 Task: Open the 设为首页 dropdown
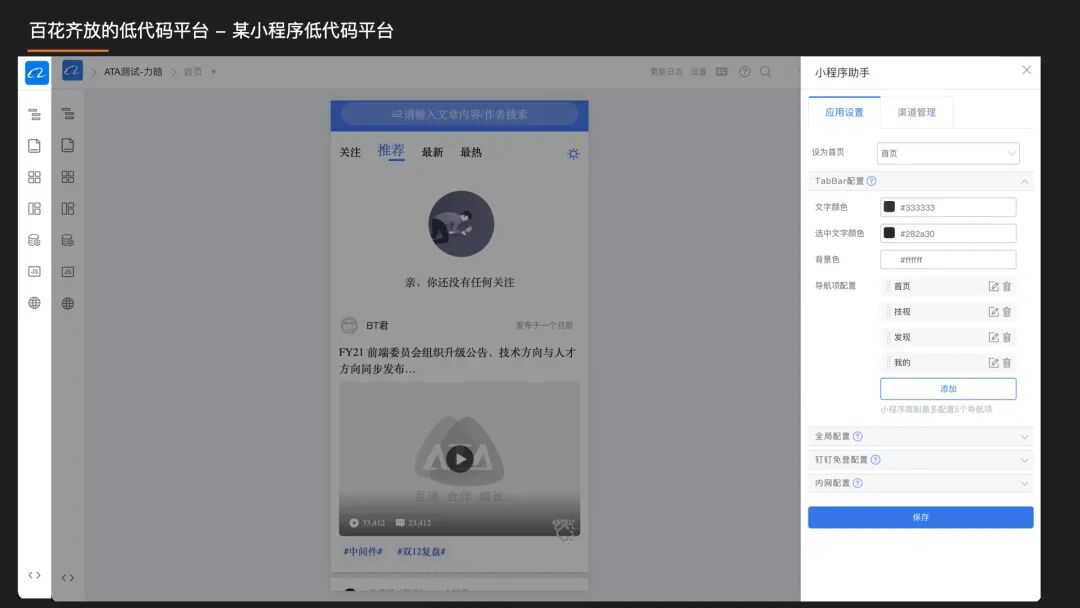948,153
